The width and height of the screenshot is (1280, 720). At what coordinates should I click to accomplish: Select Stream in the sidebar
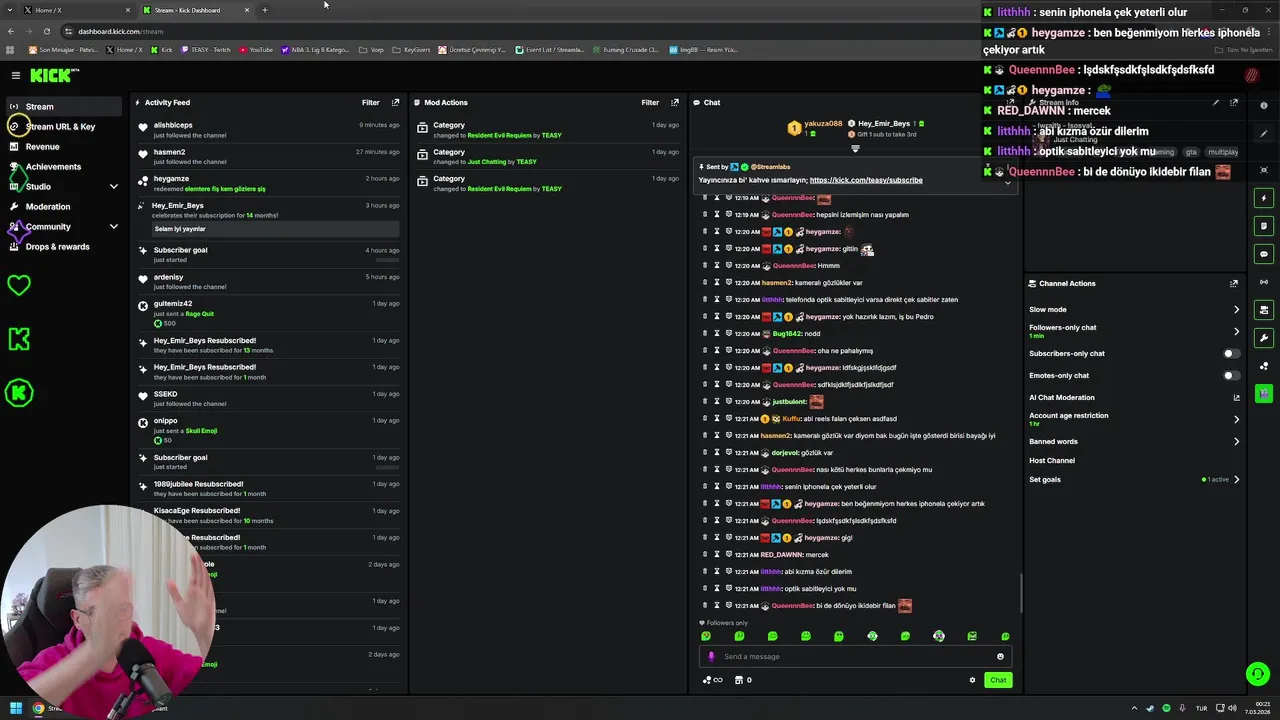(x=66, y=106)
